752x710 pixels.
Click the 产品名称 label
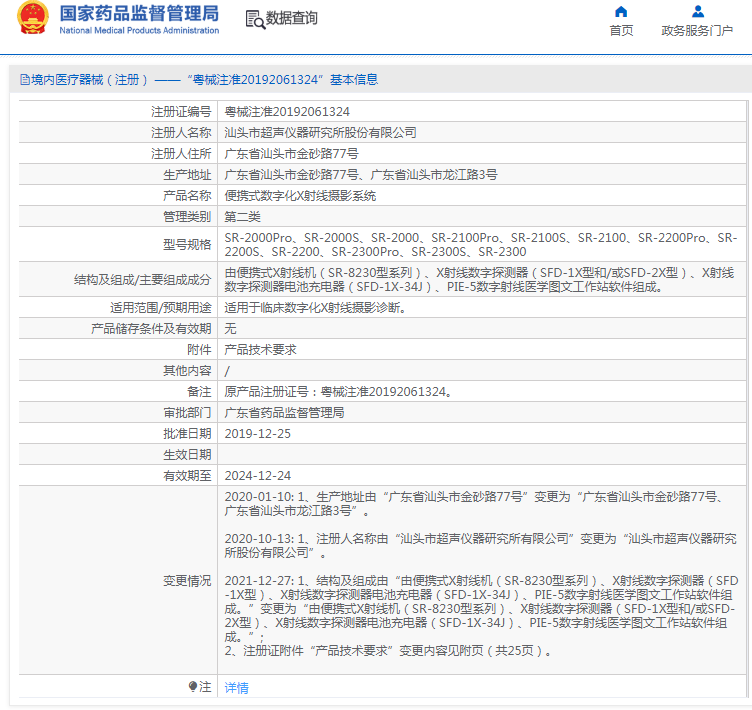pyautogui.click(x=187, y=196)
